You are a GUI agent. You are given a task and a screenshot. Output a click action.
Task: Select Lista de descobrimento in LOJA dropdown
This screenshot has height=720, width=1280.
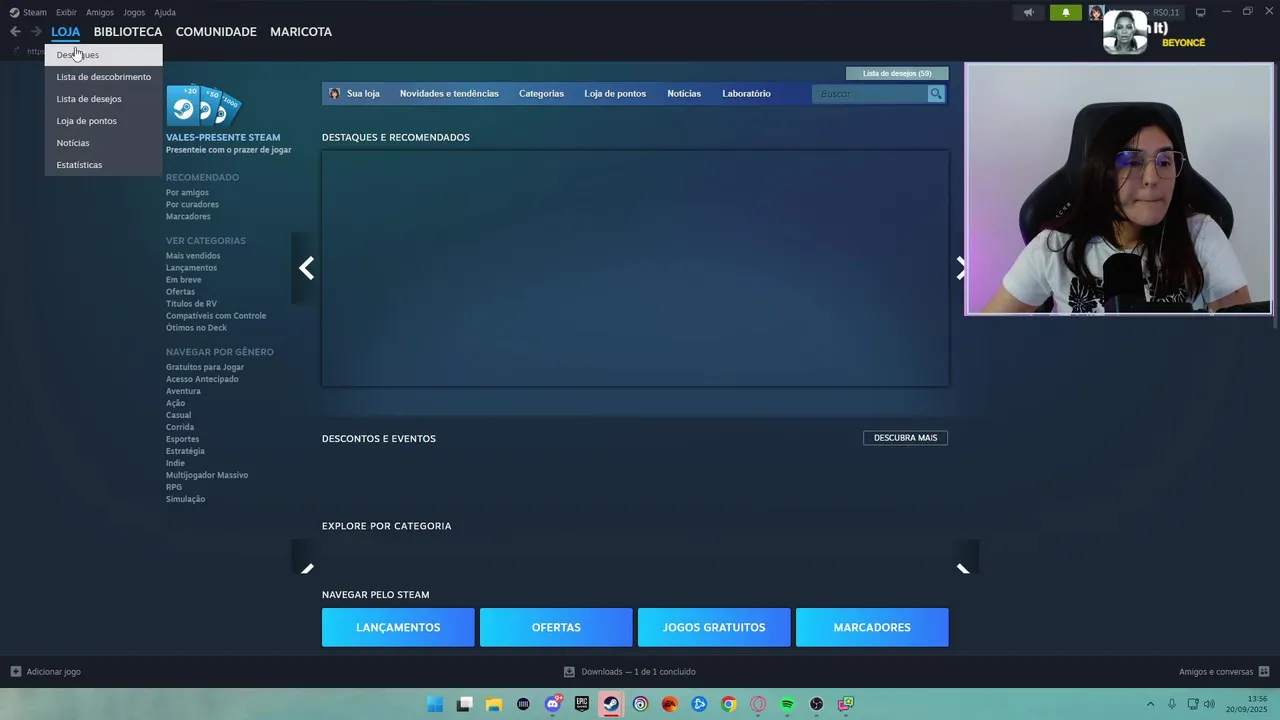pos(103,77)
